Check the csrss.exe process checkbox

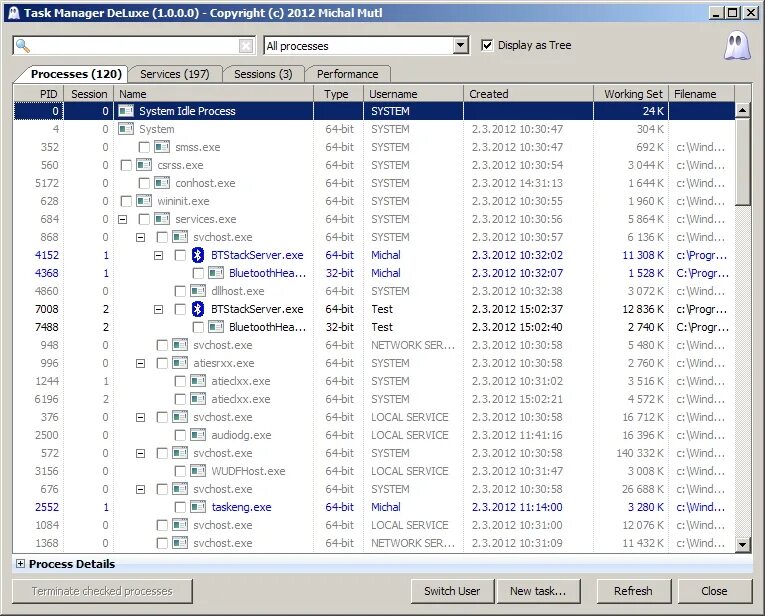click(x=126, y=165)
